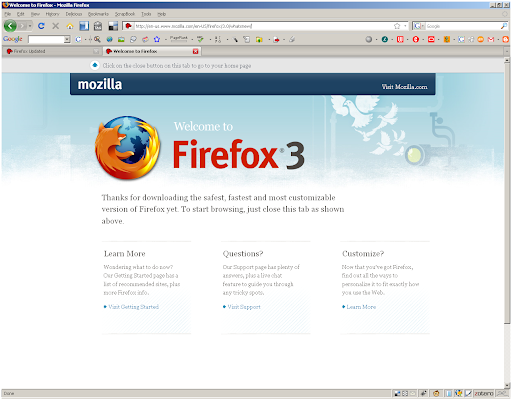The image size is (512, 399).
Task: Open the Help menu
Action: pos(162,14)
